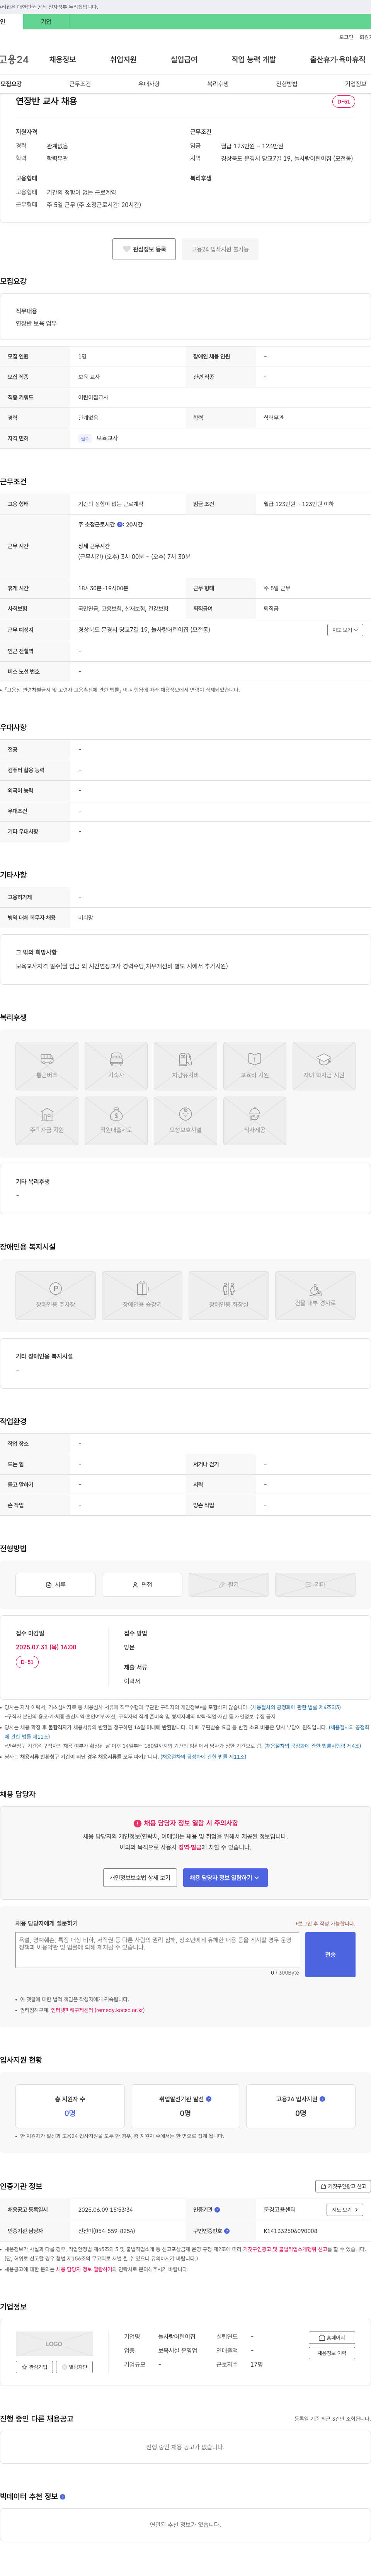Expand 채용 담당자 정보 열람하기 button
371x2576 pixels.
pyautogui.click(x=225, y=1878)
